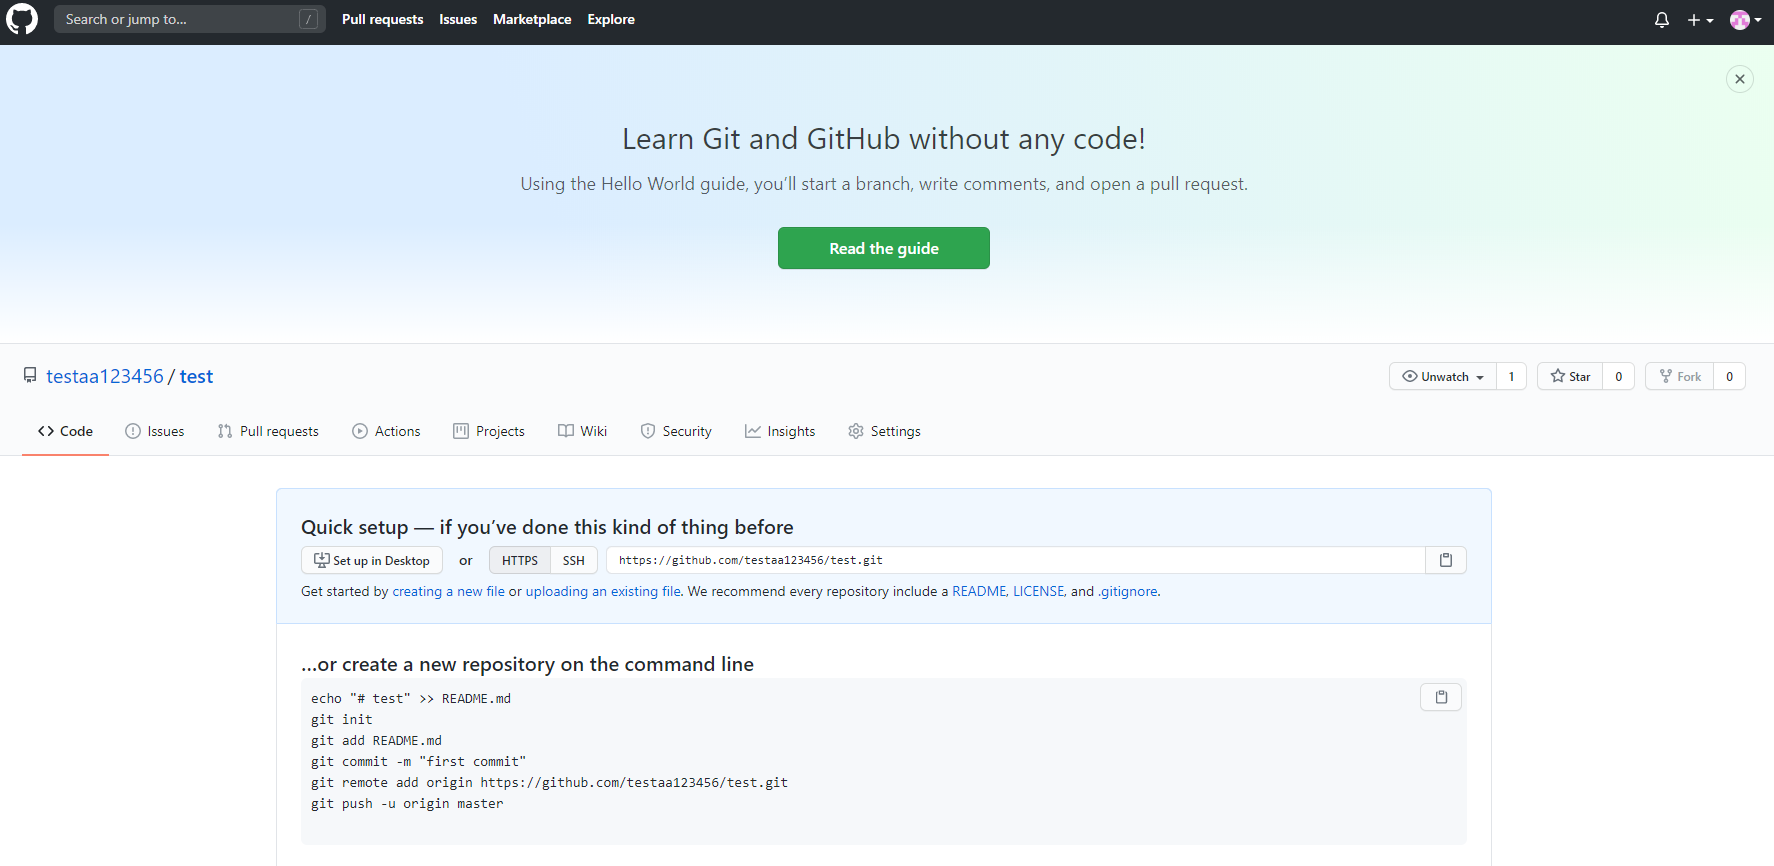Image resolution: width=1774 pixels, height=866 pixels.
Task: Follow the uploading an existing file link
Action: [603, 591]
